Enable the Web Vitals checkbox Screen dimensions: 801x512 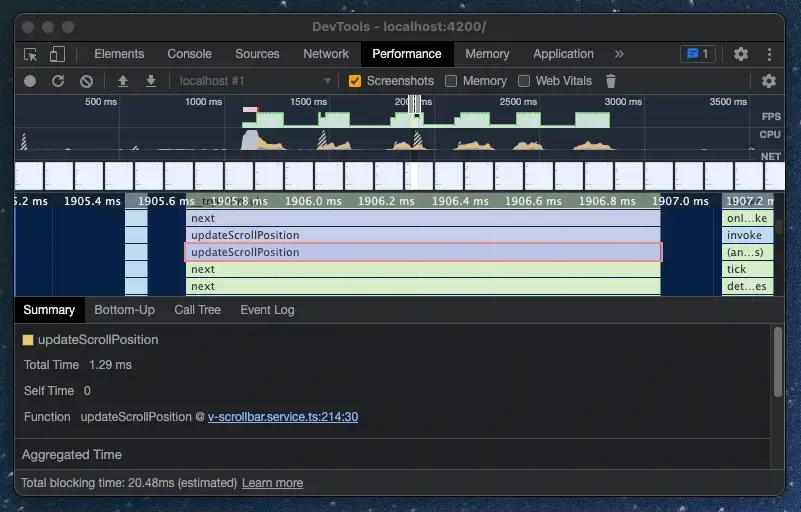coord(524,81)
